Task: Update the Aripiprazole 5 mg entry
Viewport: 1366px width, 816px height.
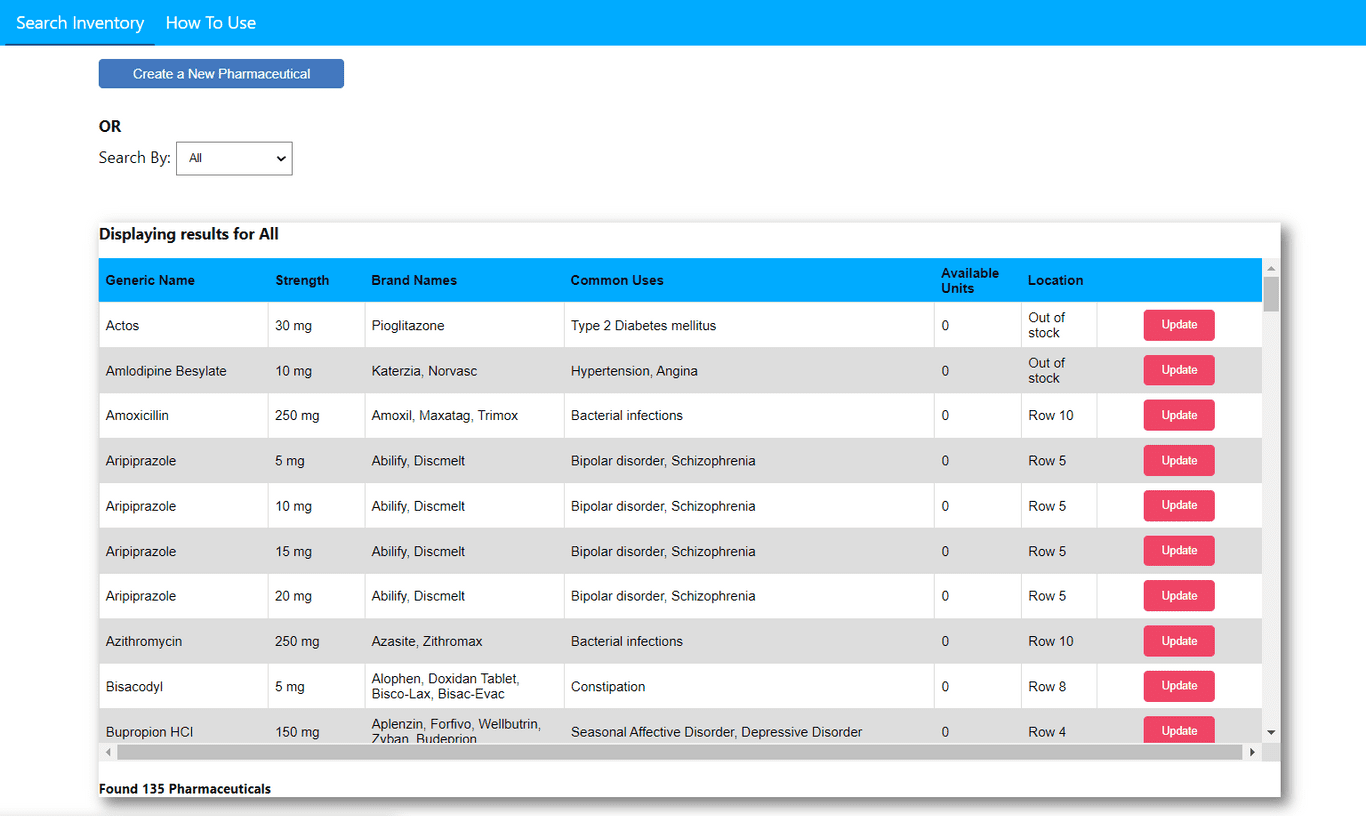Action: 1178,460
